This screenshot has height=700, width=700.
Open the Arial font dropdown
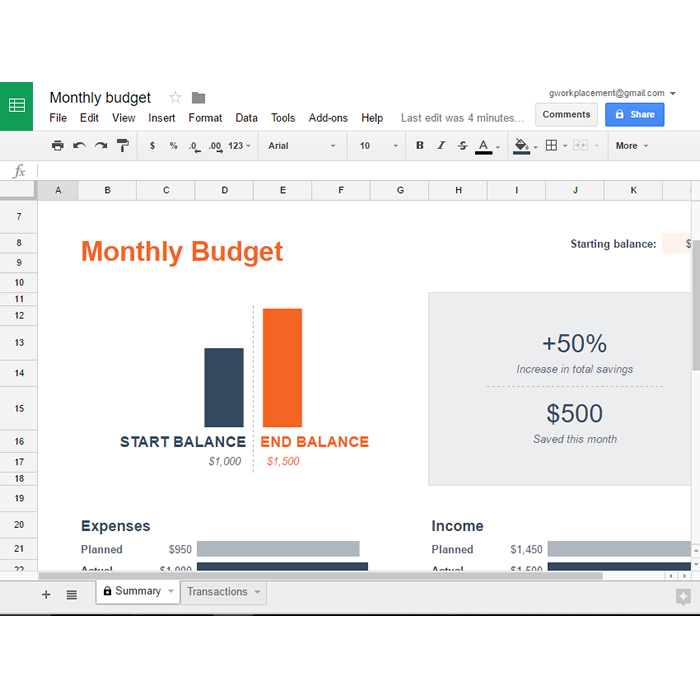(x=301, y=146)
